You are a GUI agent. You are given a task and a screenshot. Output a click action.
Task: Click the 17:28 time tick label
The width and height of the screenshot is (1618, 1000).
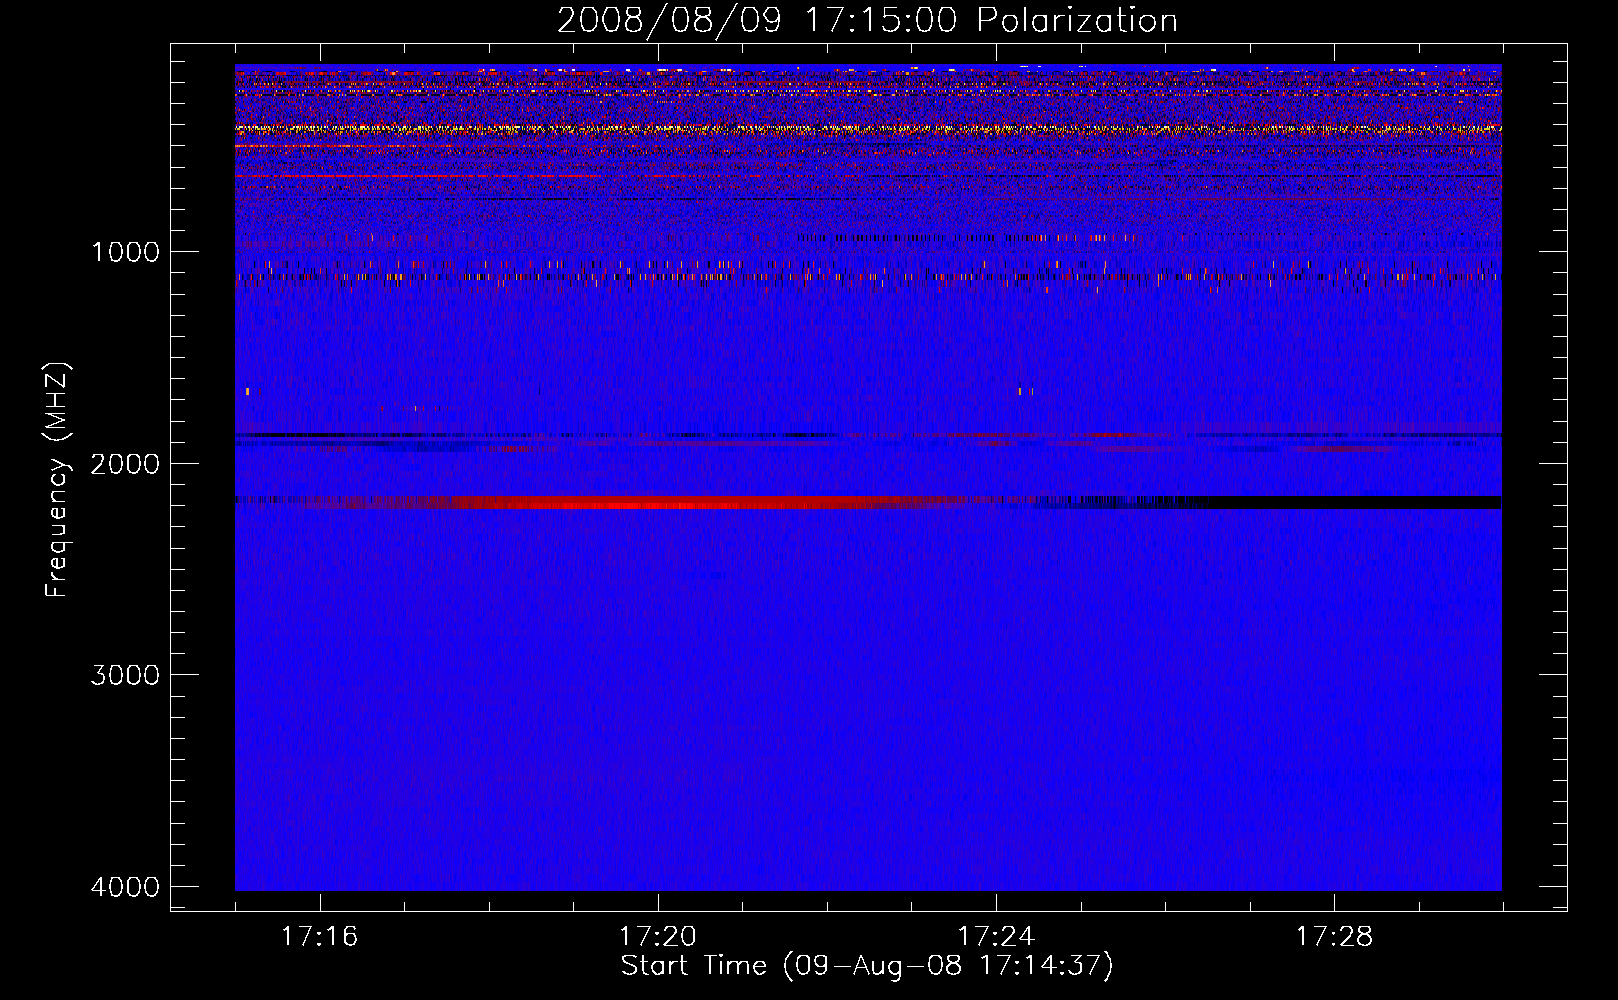[x=1335, y=936]
